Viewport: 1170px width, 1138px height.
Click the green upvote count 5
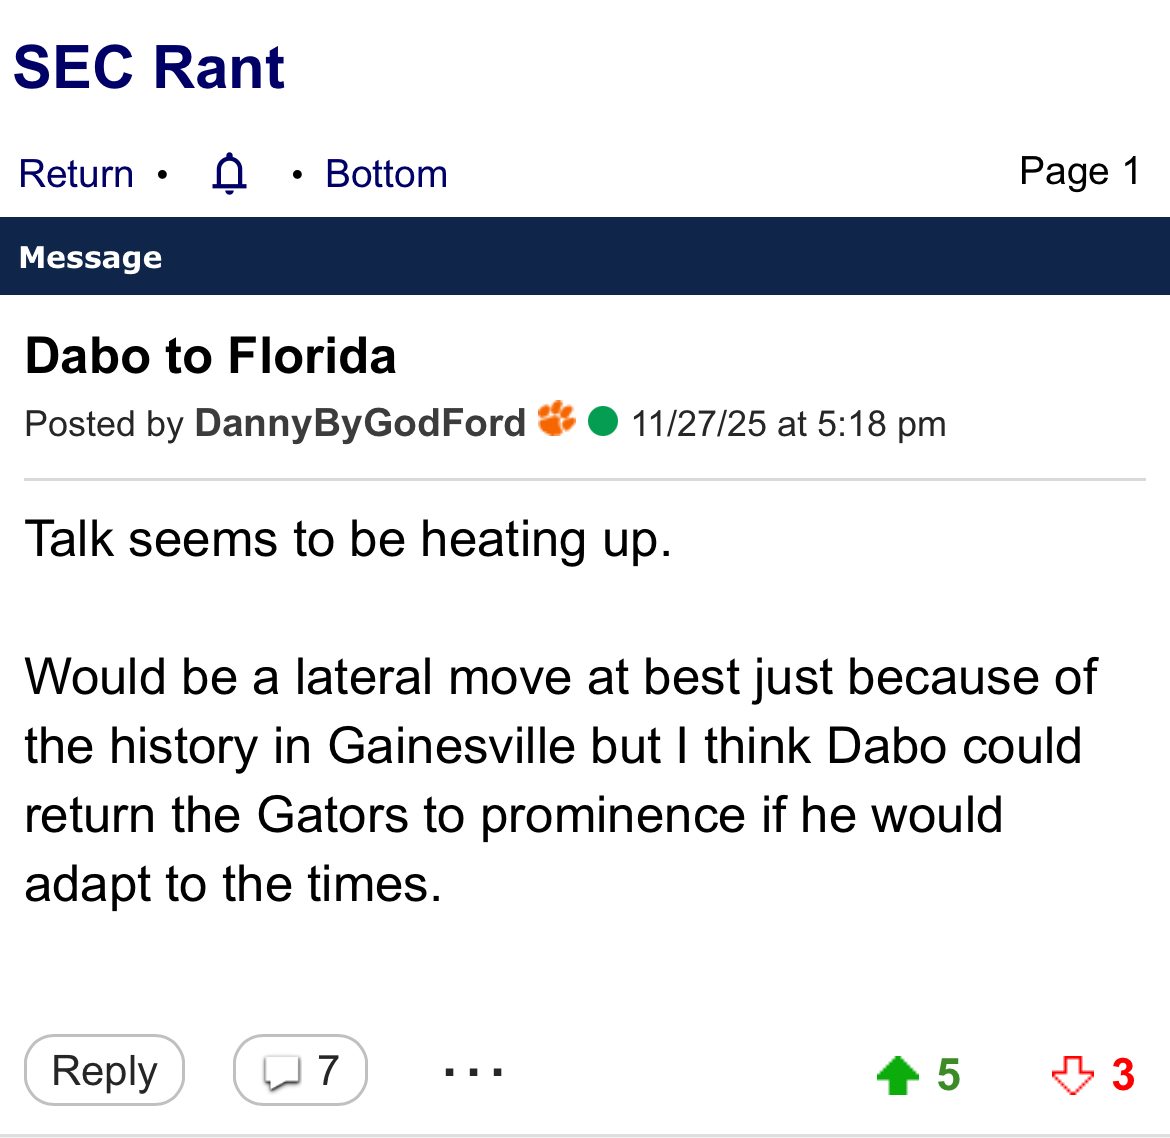pyautogui.click(x=948, y=1075)
